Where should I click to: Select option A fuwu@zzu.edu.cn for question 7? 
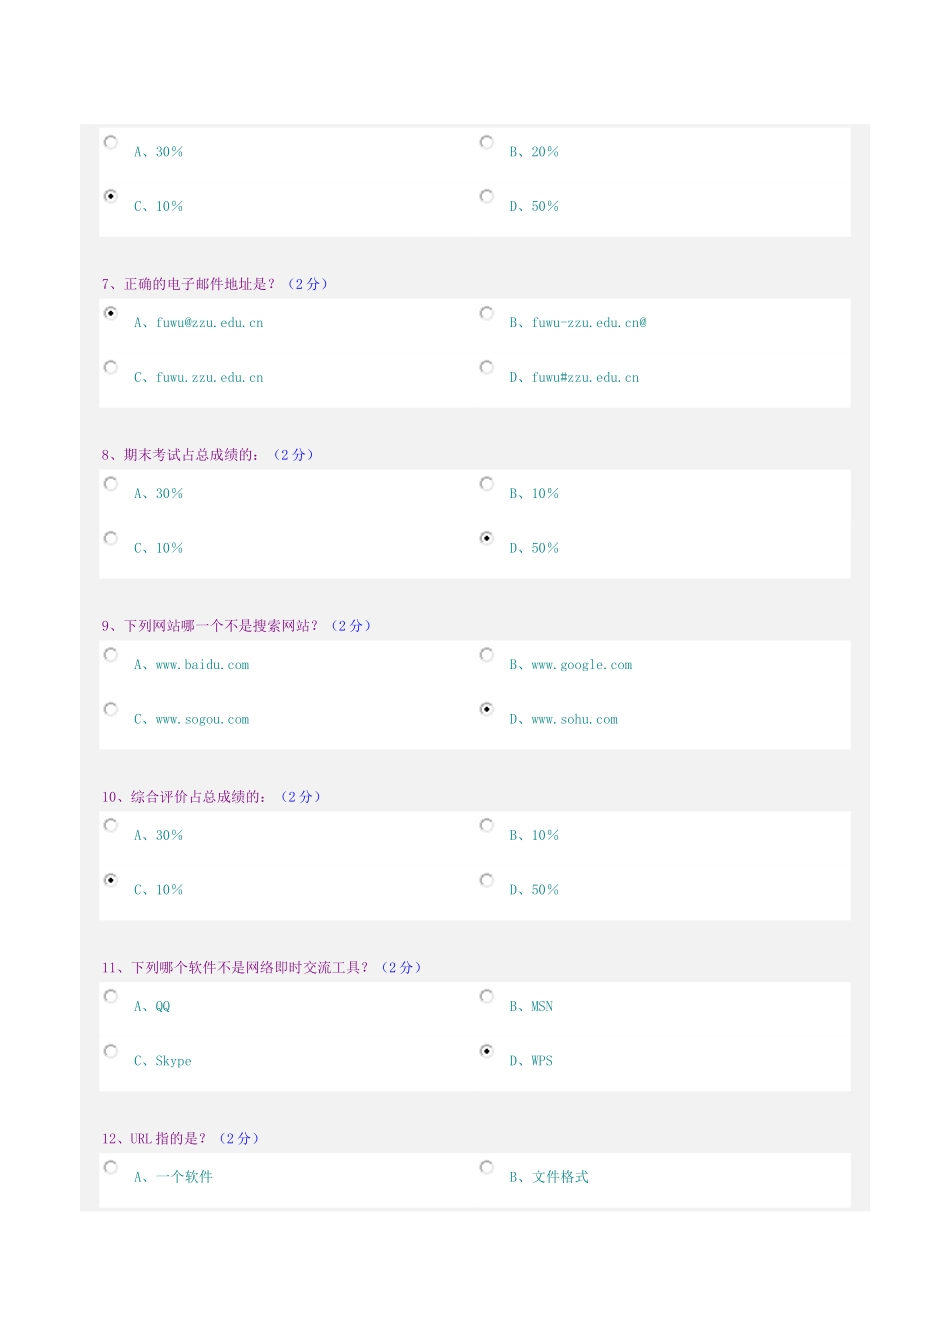(x=111, y=313)
